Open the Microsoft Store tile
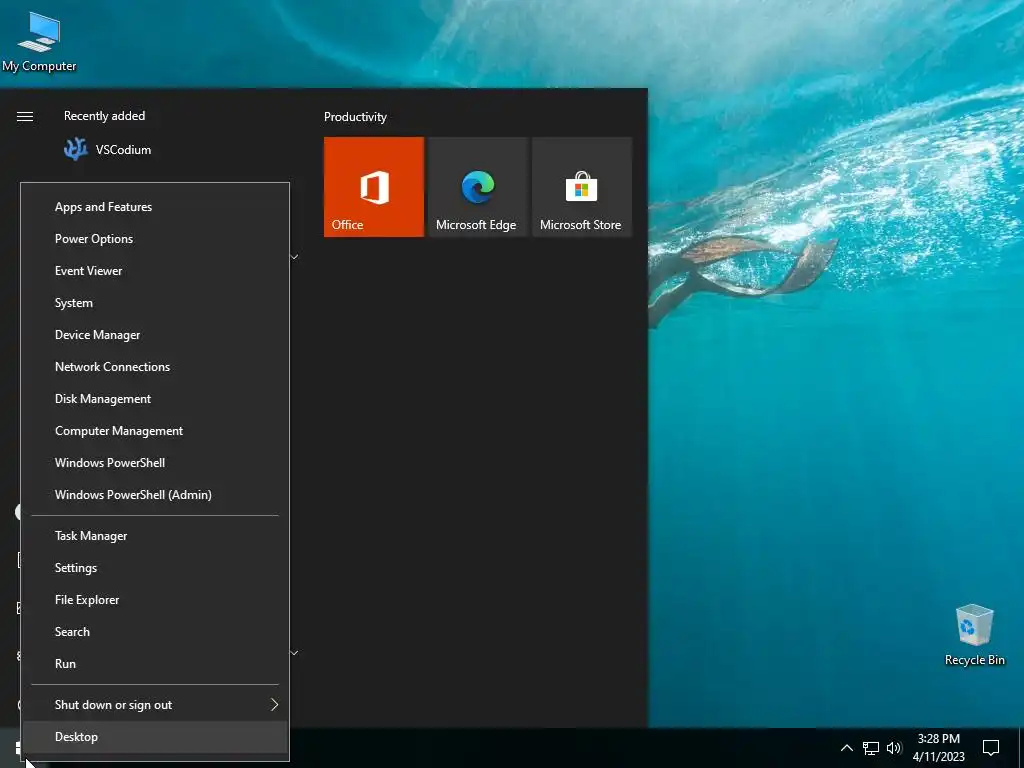This screenshot has width=1024, height=768. point(581,187)
